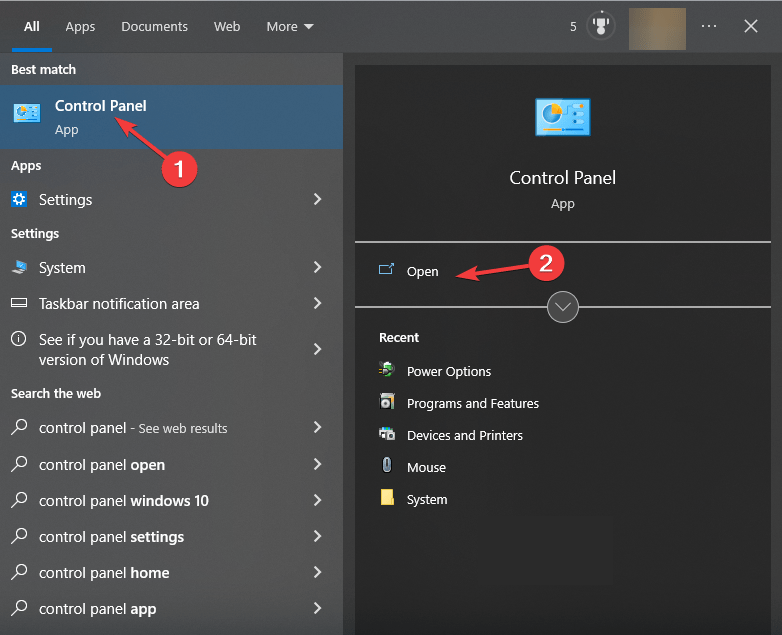Close the search panel
The image size is (782, 635).
point(751,26)
